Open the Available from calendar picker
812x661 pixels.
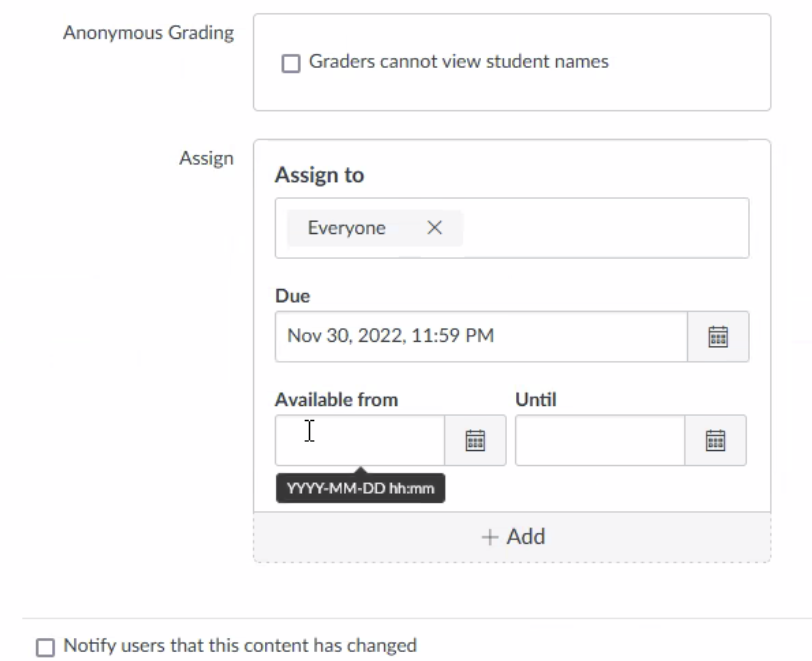[475, 440]
